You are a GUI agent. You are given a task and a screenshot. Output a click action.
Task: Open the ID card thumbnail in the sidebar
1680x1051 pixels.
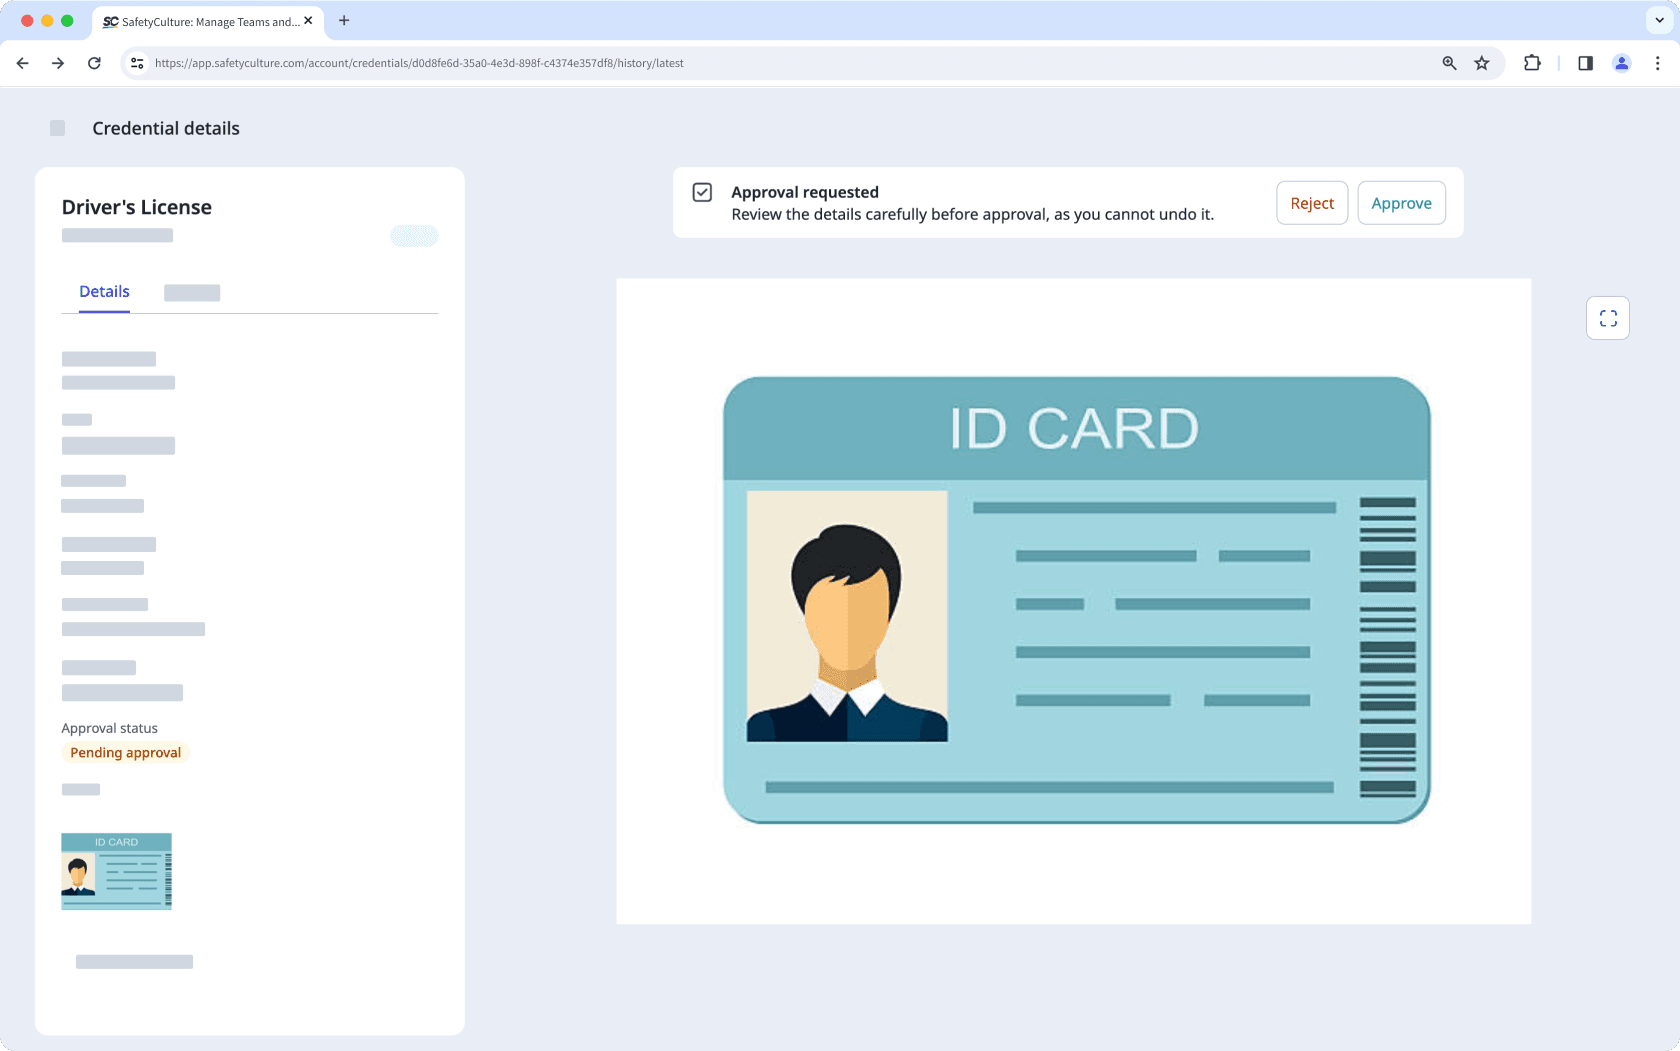(x=116, y=871)
